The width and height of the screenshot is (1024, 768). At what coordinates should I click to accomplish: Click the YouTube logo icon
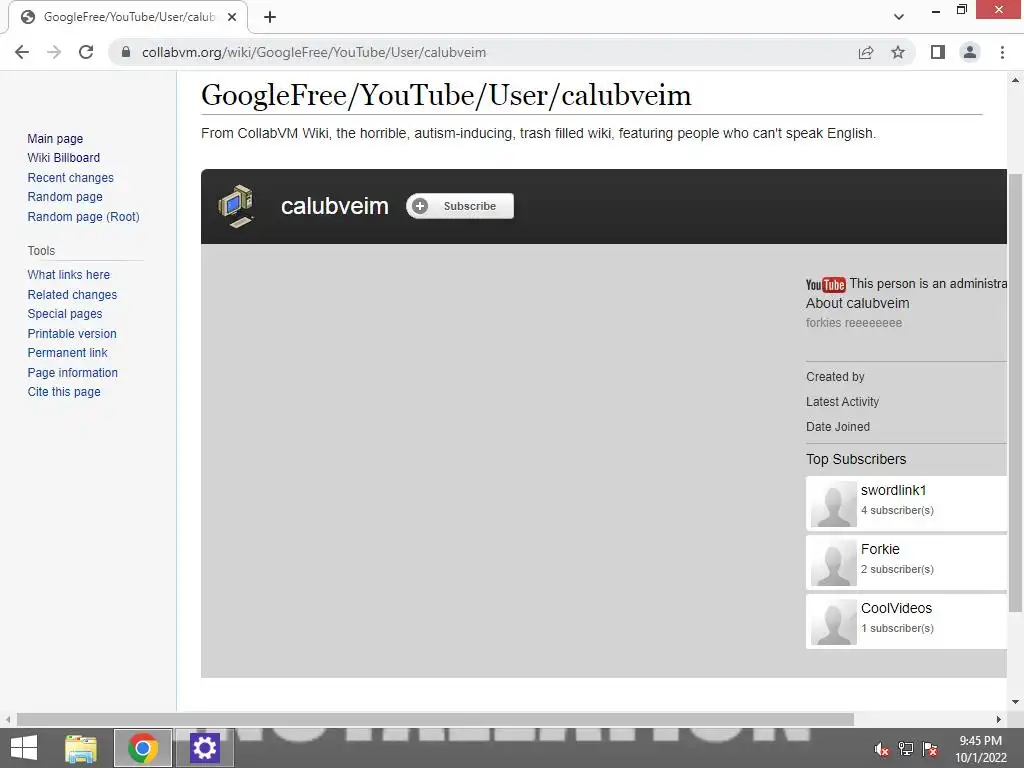coord(825,284)
